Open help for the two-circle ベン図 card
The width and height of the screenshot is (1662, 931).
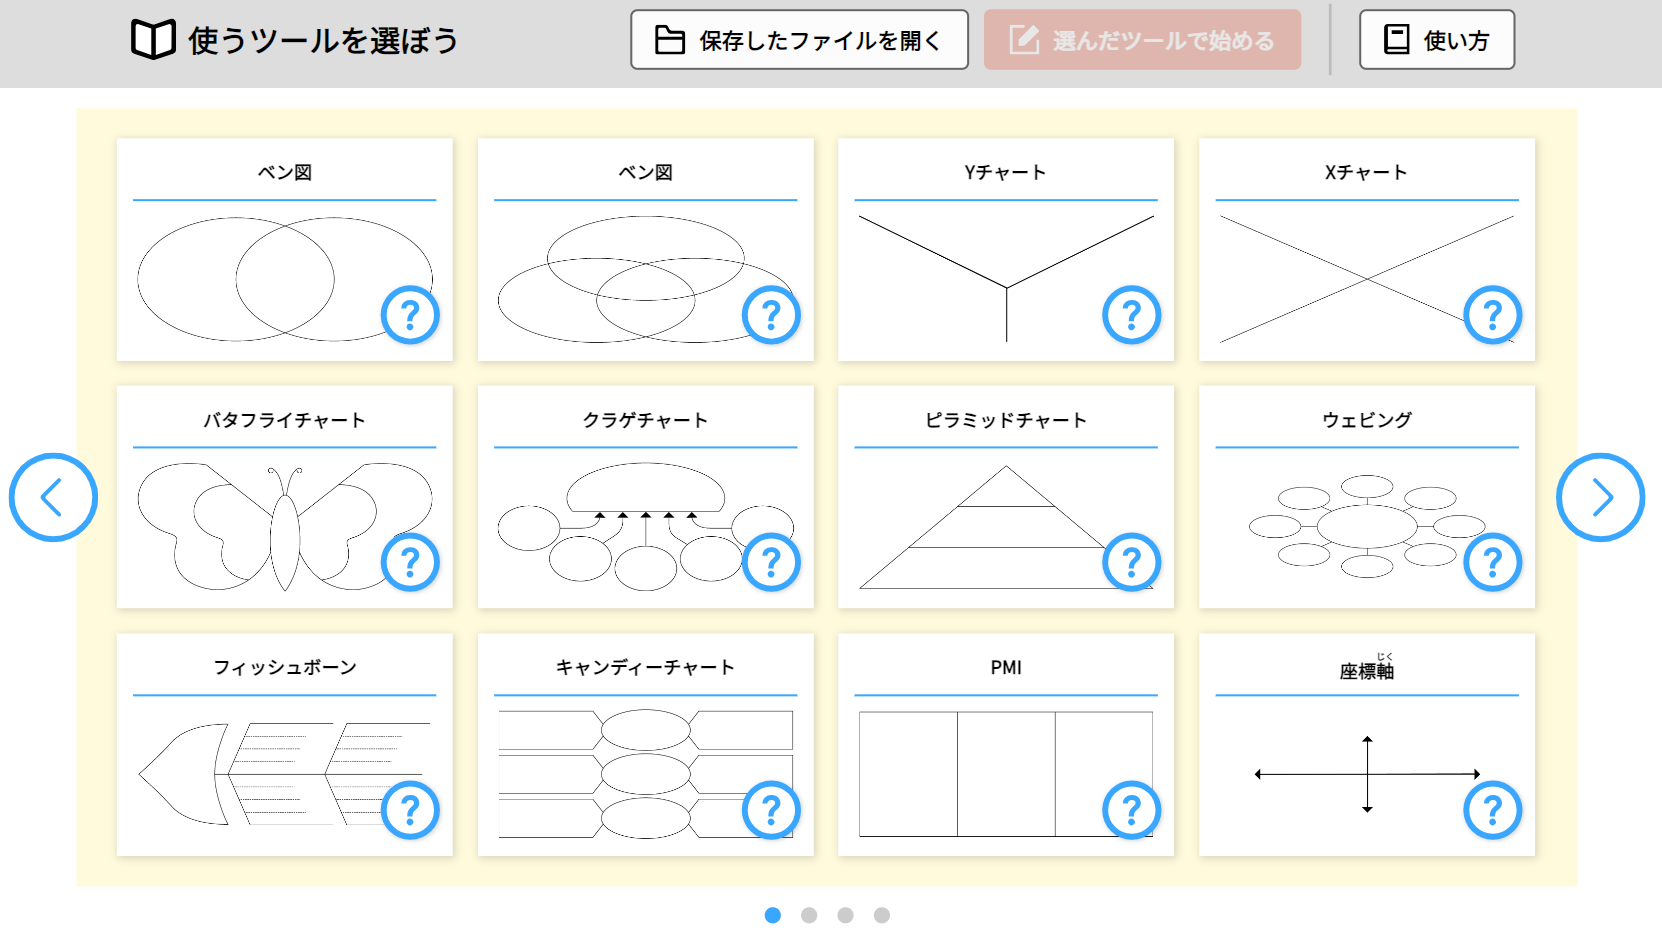410,315
